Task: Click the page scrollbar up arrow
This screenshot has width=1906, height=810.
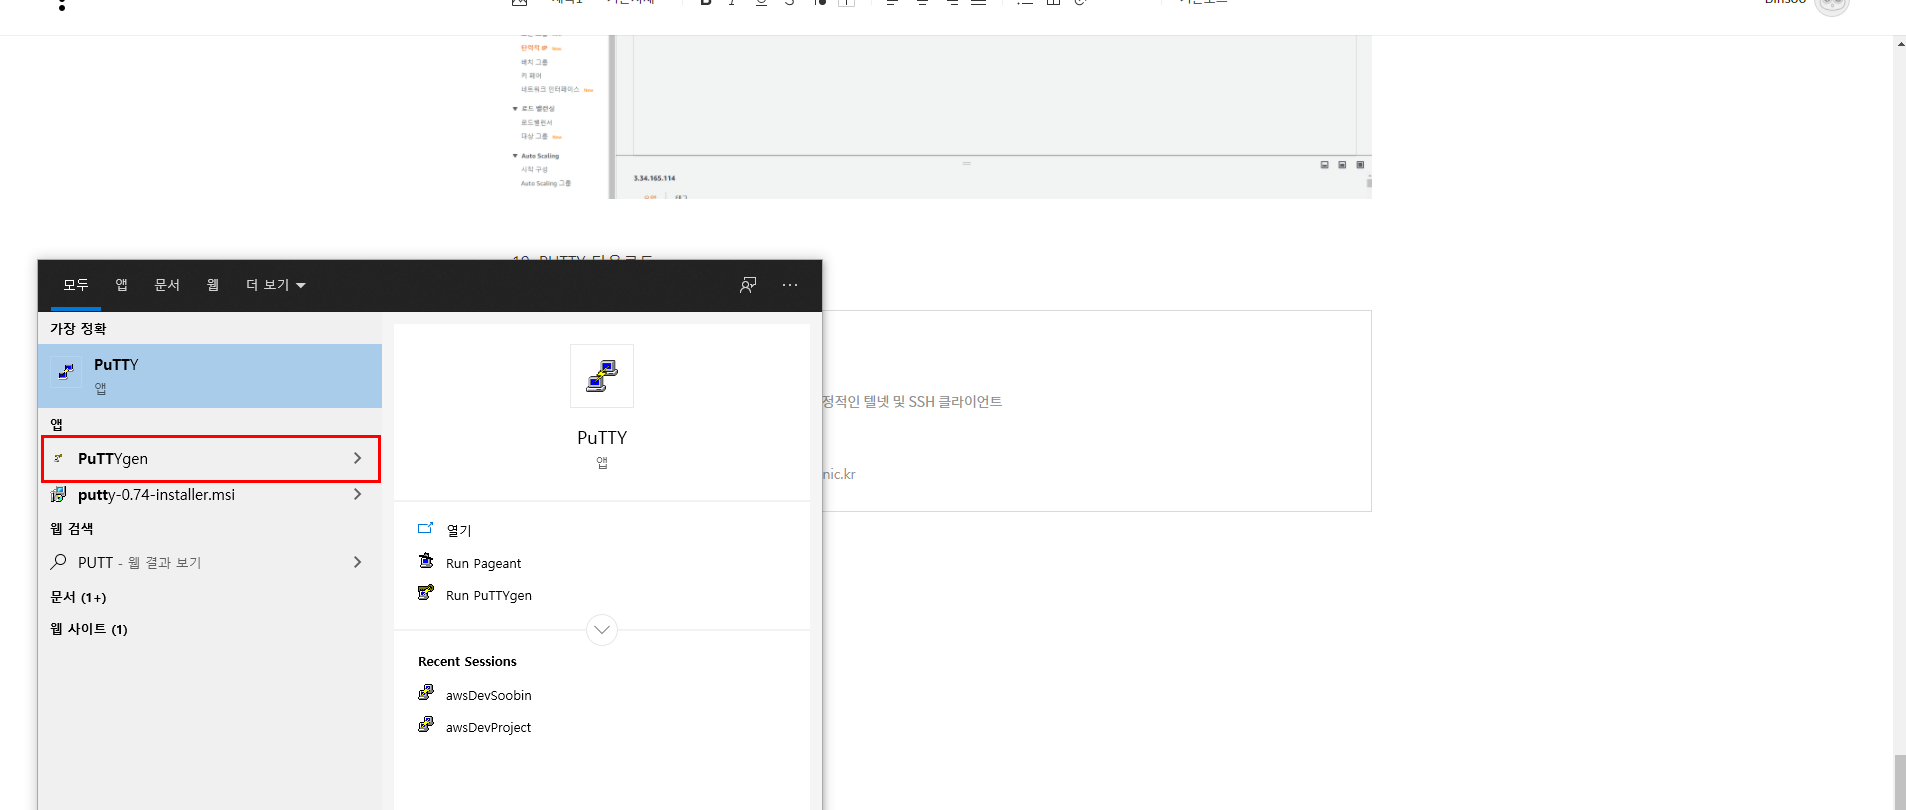Action: pos(1899,43)
